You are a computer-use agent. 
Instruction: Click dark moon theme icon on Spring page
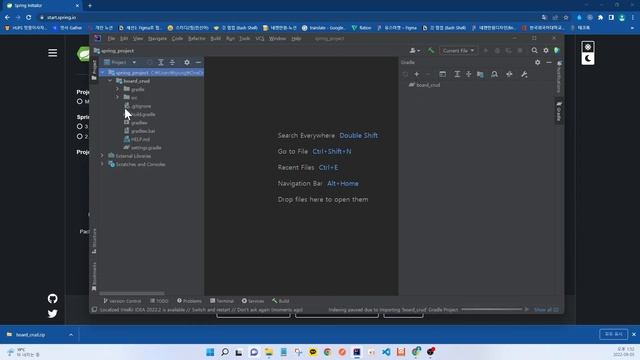(588, 58)
